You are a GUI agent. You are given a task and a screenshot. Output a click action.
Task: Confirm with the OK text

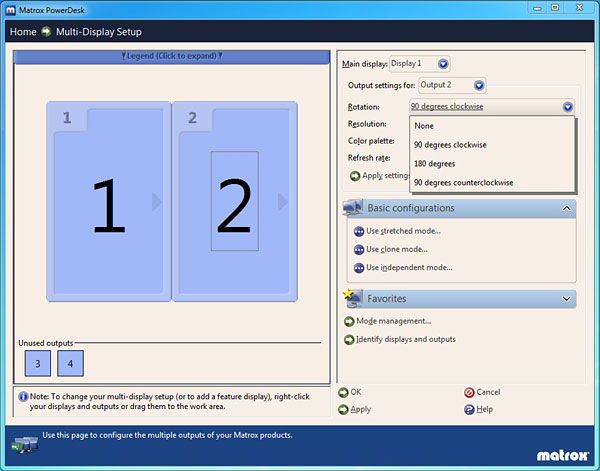tap(356, 392)
